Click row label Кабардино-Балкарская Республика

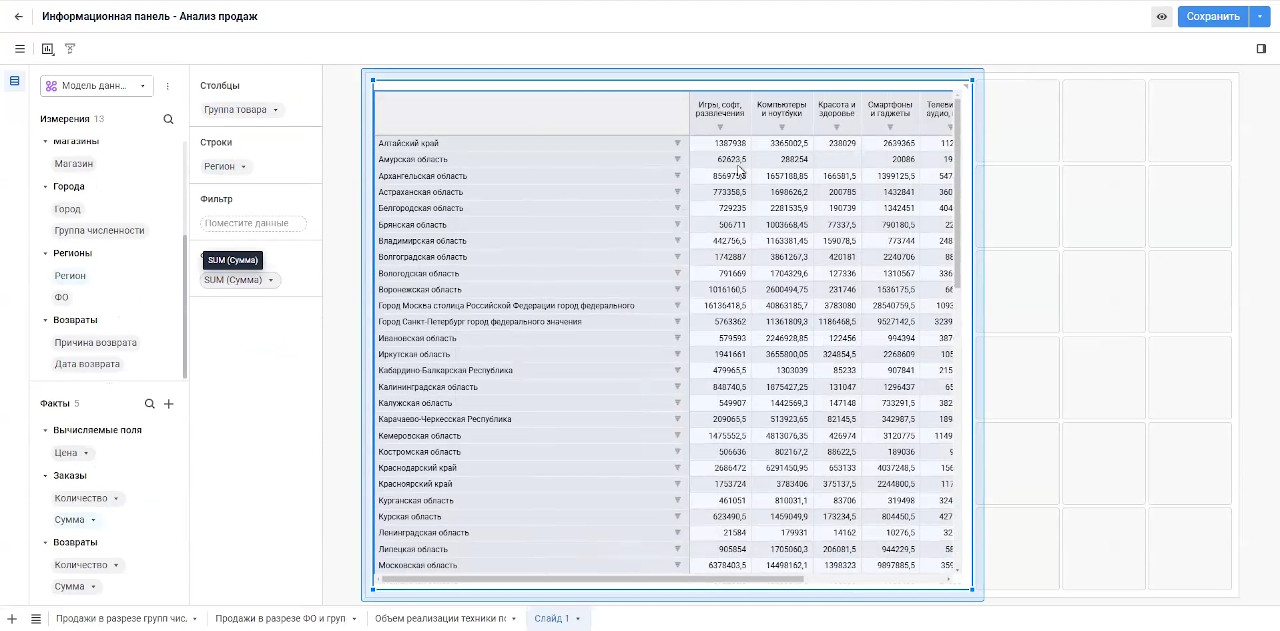point(445,371)
